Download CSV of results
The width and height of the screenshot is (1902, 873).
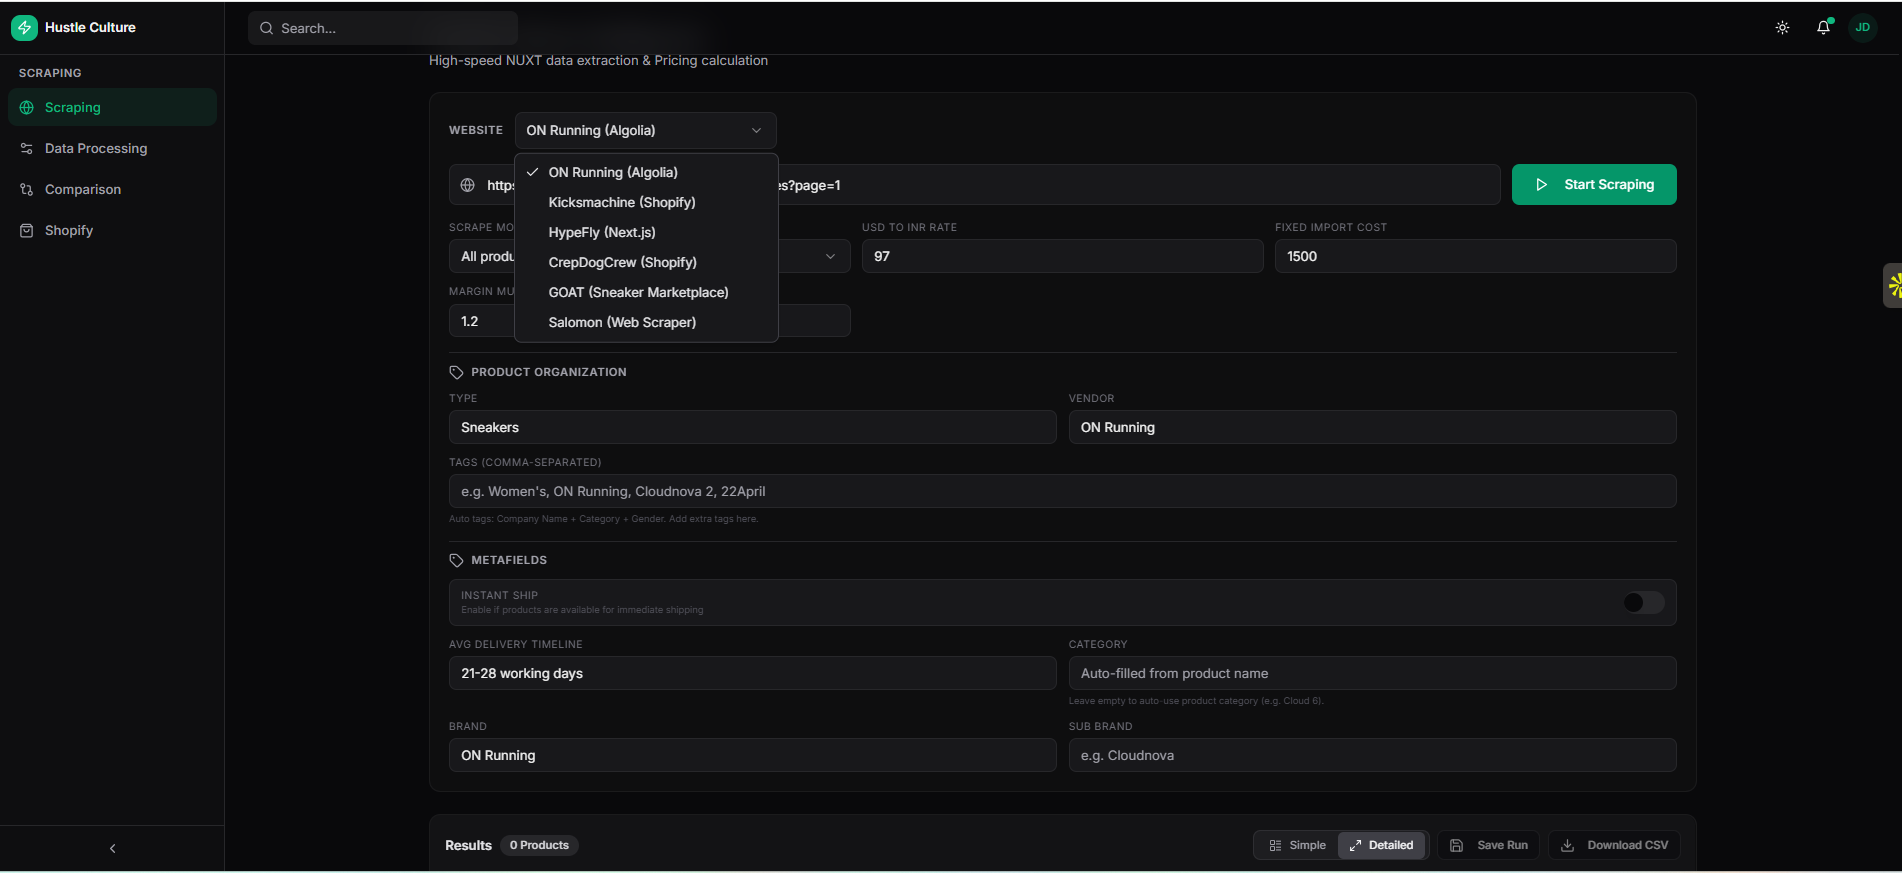[1615, 845]
